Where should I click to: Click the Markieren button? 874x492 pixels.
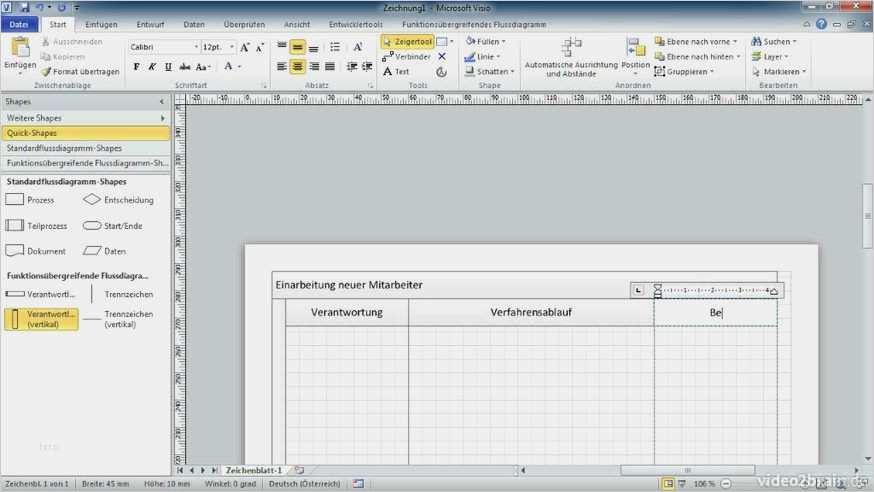pyautogui.click(x=779, y=72)
